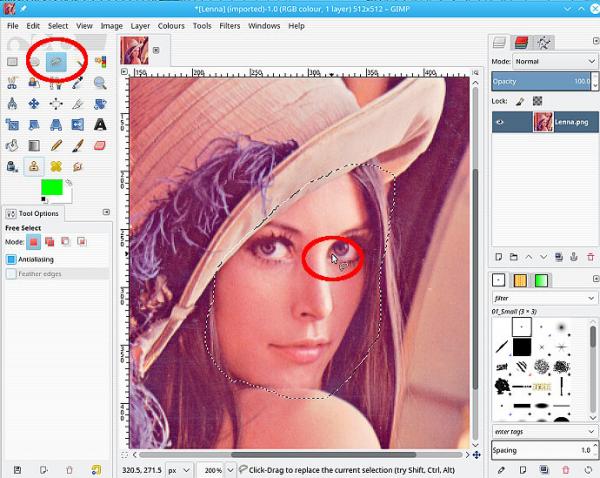Open the File menu

coord(13,26)
